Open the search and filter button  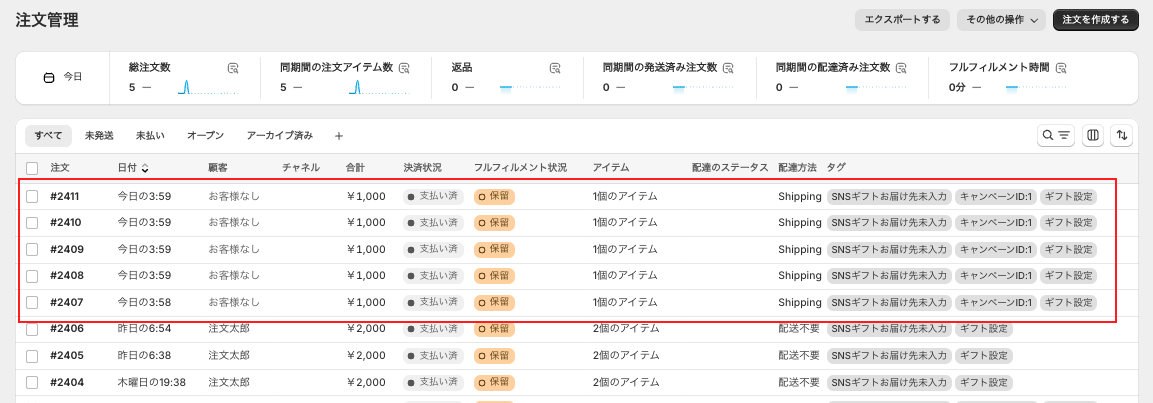click(1056, 135)
